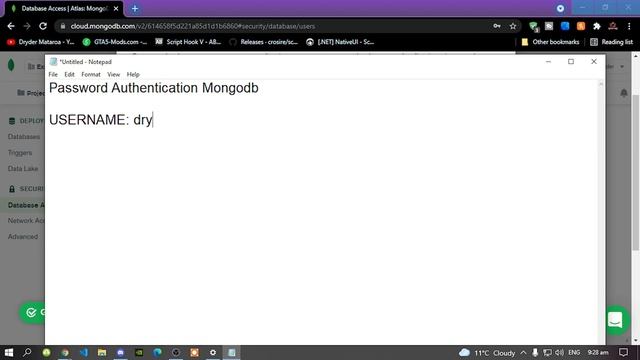The image size is (640, 360).
Task: Open the Notepad File menu
Action: tap(53, 74)
